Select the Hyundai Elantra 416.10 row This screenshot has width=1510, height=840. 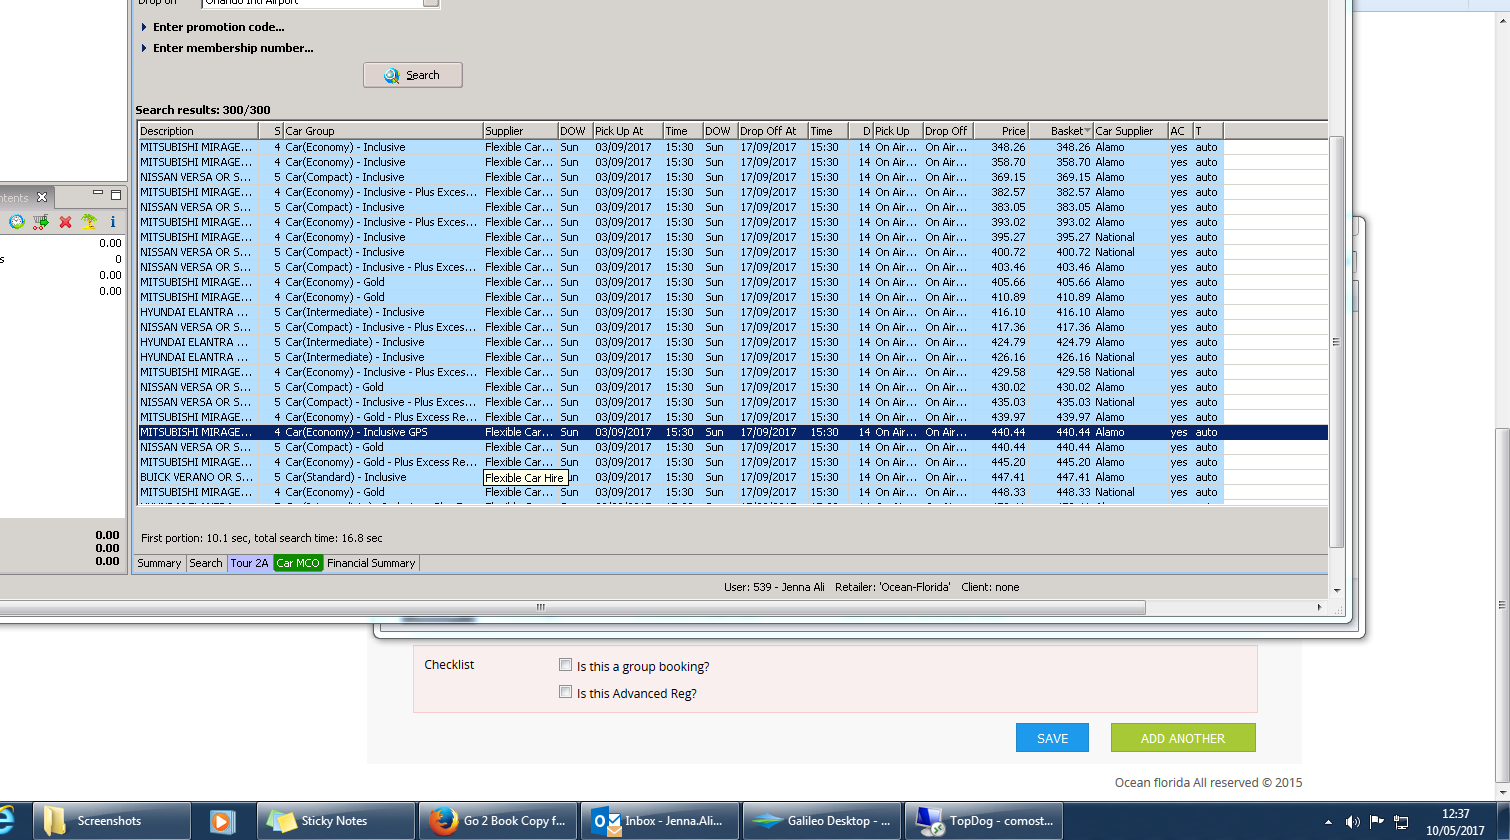pos(732,312)
